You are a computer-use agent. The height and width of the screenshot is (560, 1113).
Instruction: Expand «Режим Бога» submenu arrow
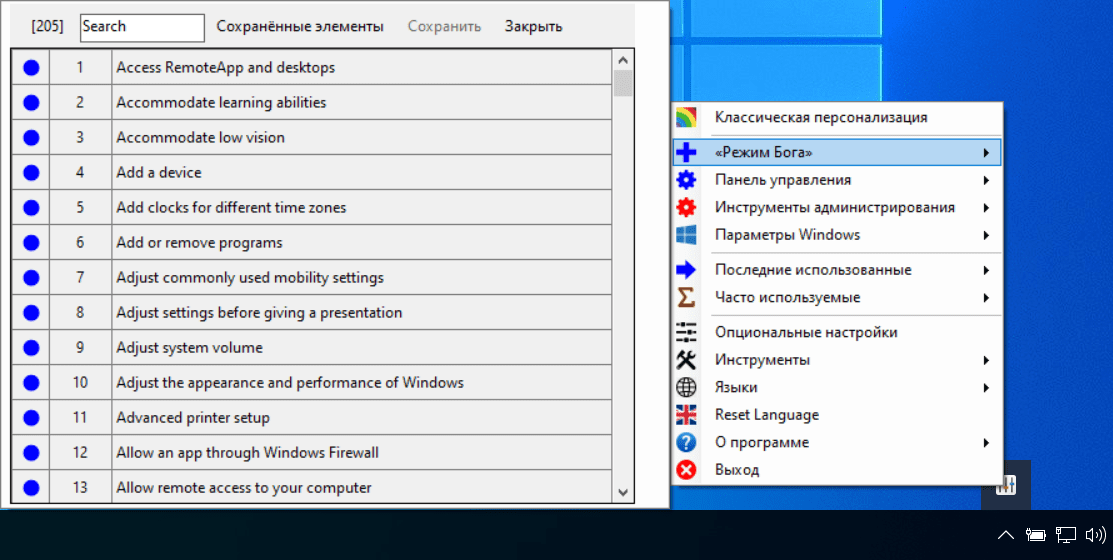pos(986,153)
